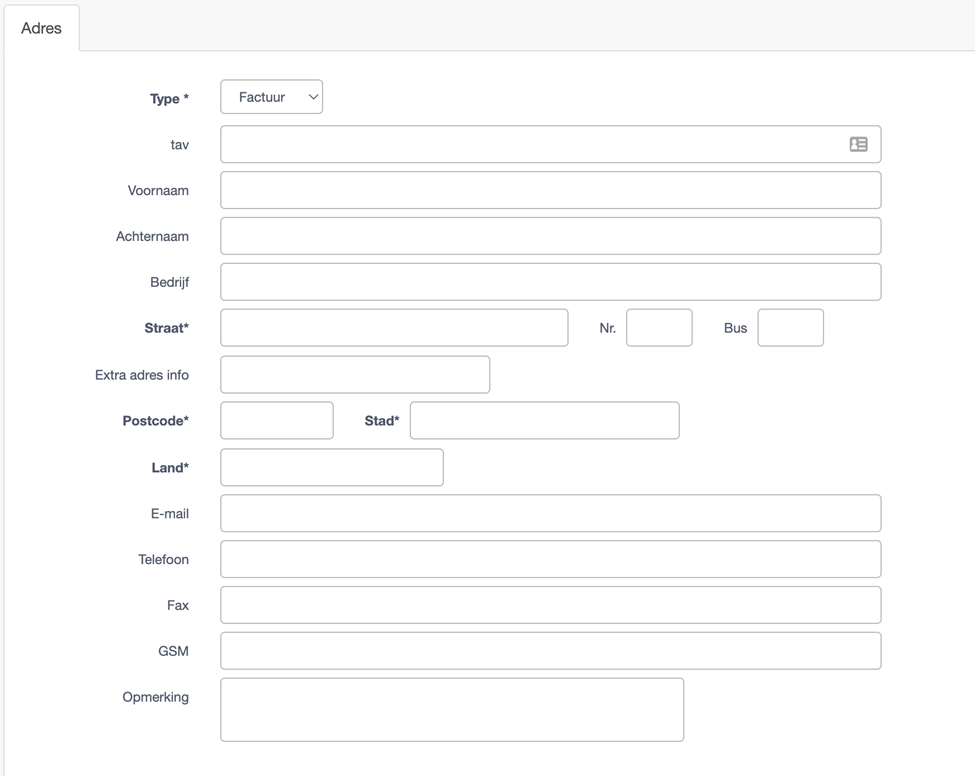
Task: Click the "Bedrijf" label text
Action: 170,283
